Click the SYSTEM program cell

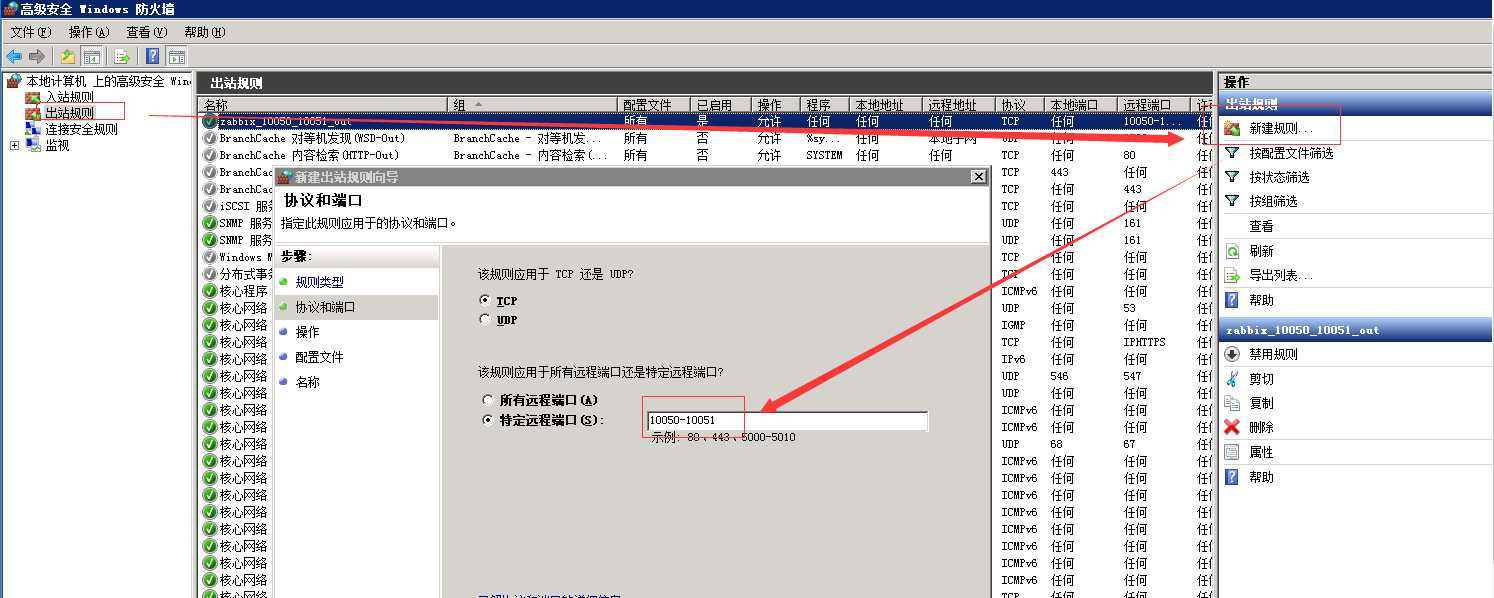tap(824, 155)
